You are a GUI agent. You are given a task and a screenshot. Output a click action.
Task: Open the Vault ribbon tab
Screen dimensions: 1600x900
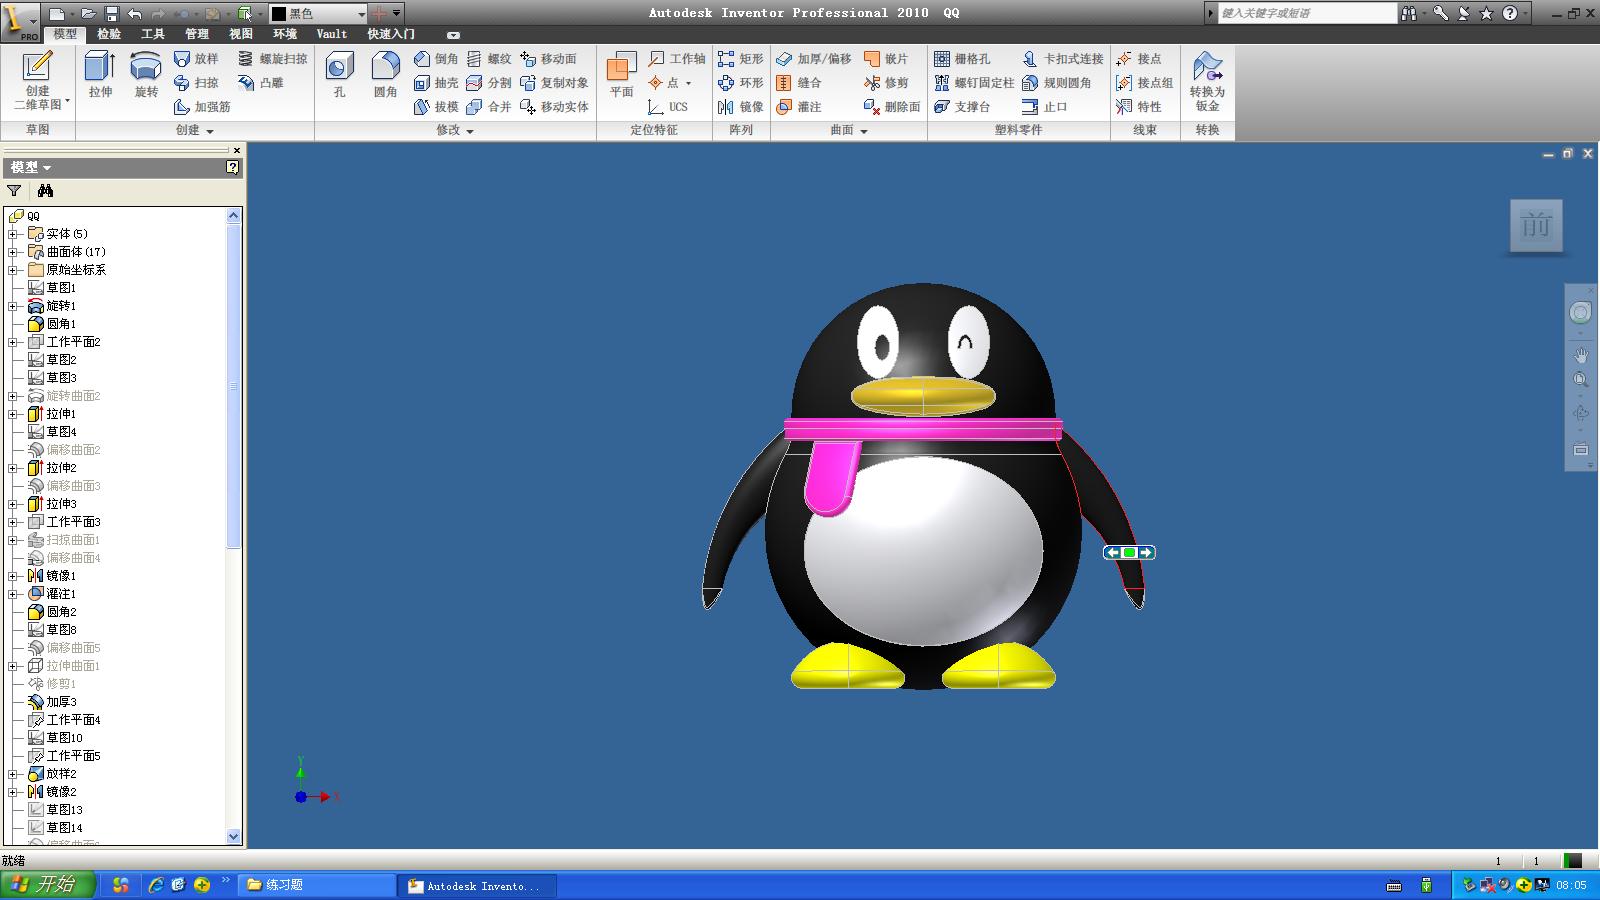pyautogui.click(x=331, y=34)
